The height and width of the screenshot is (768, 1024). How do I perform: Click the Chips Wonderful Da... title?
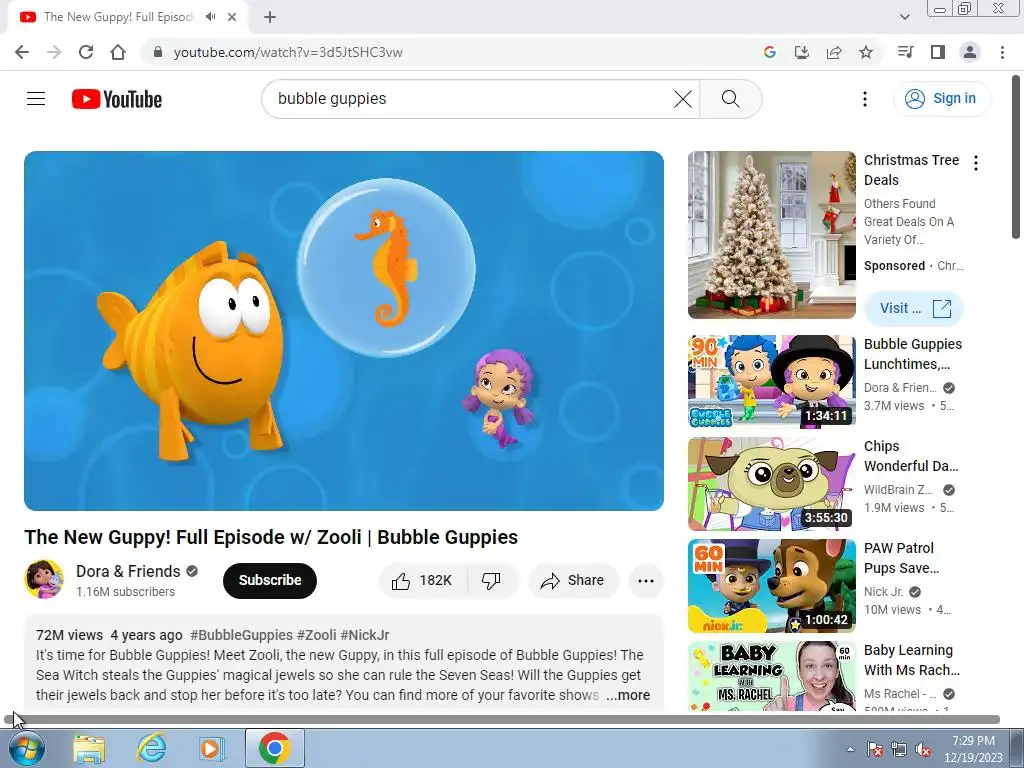(x=911, y=456)
